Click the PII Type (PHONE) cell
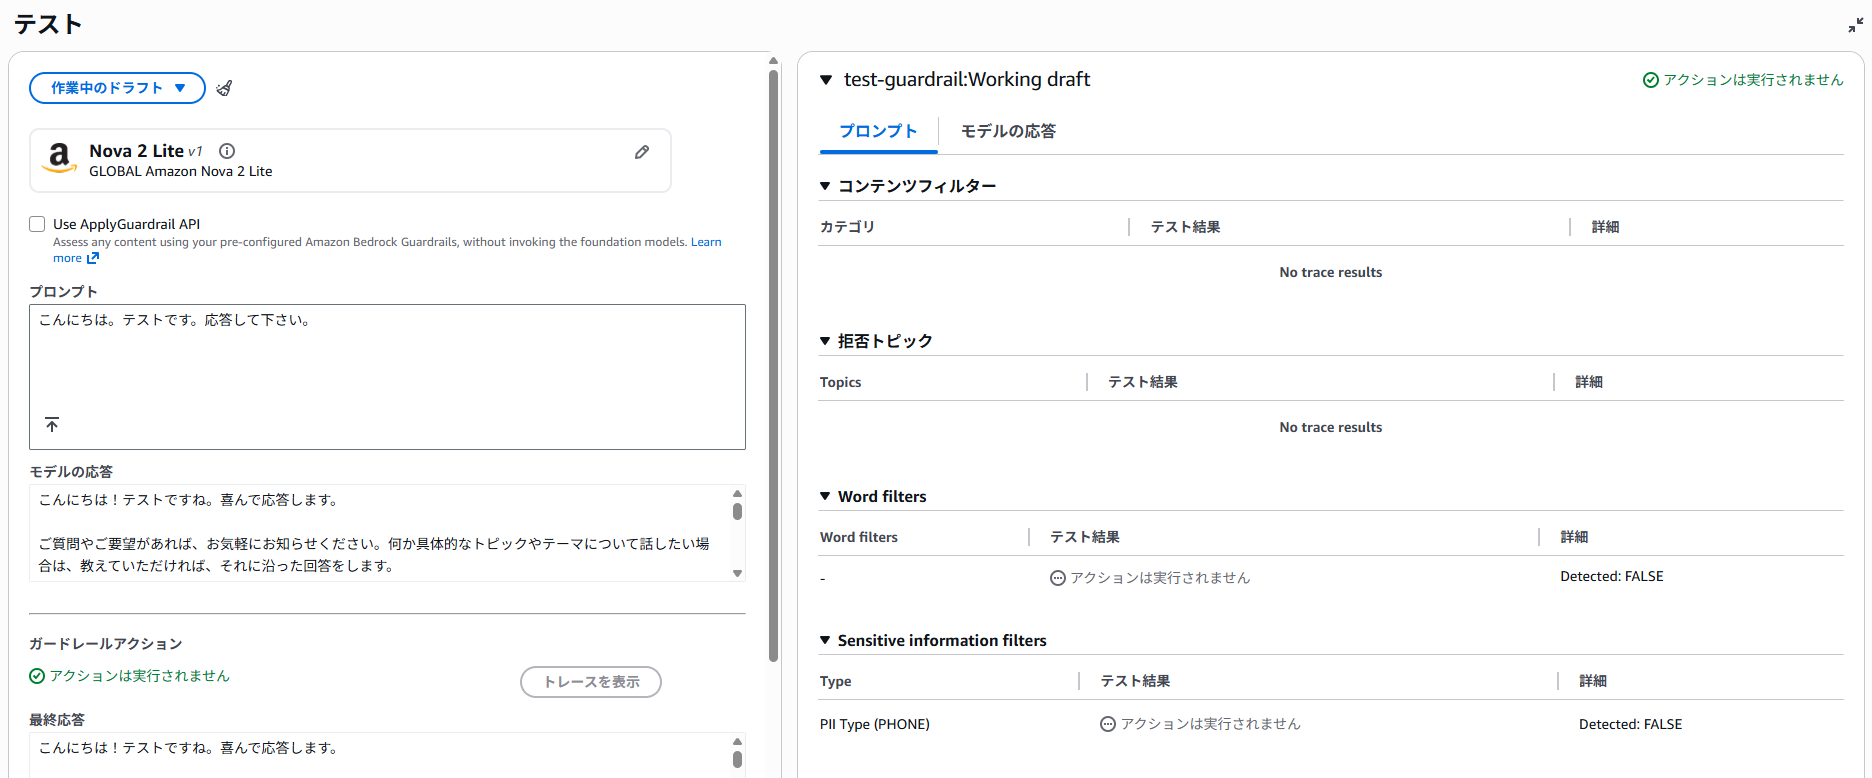1872x778 pixels. (x=875, y=724)
